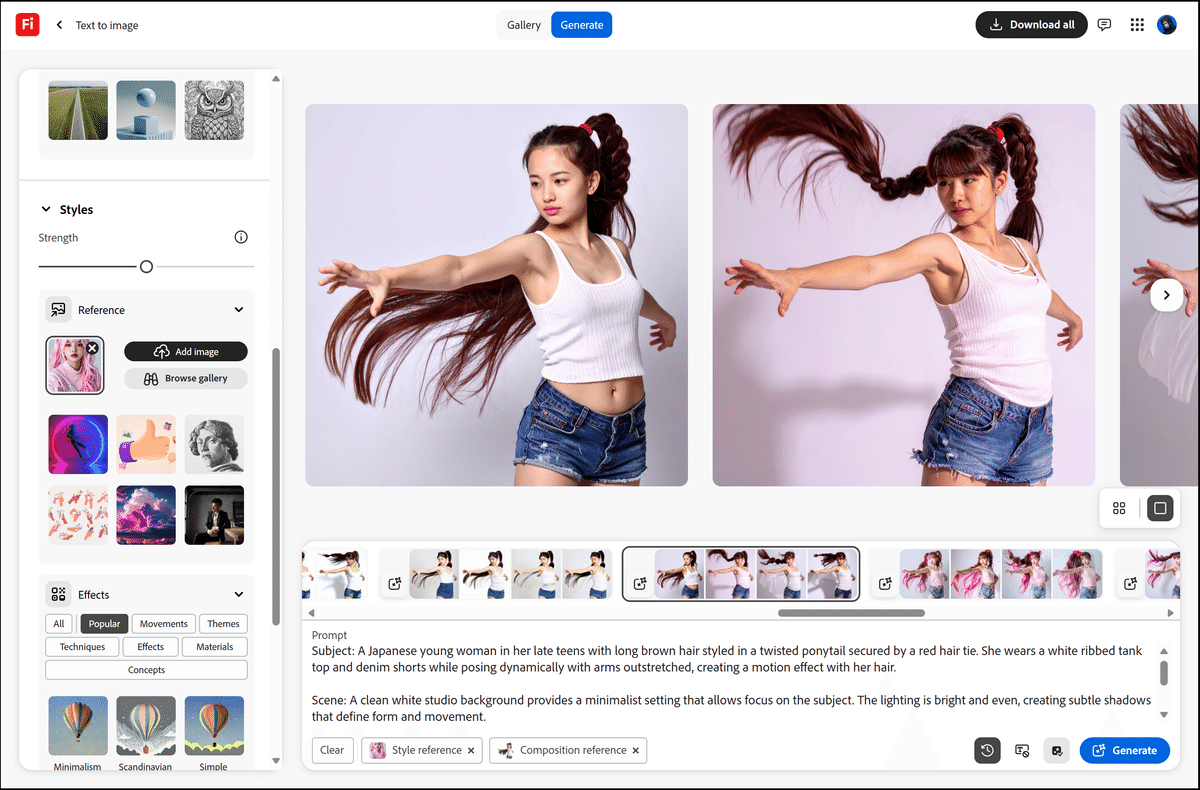Show next image with the right chevron
The height and width of the screenshot is (790, 1200).
tap(1166, 295)
